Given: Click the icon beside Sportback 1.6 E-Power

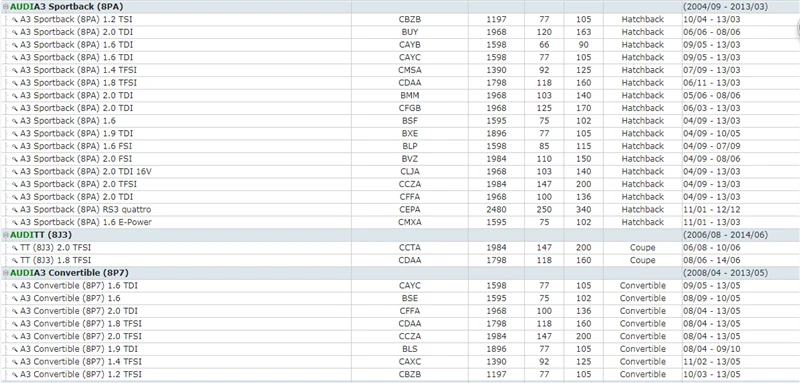Looking at the screenshot, I should 15,223.
